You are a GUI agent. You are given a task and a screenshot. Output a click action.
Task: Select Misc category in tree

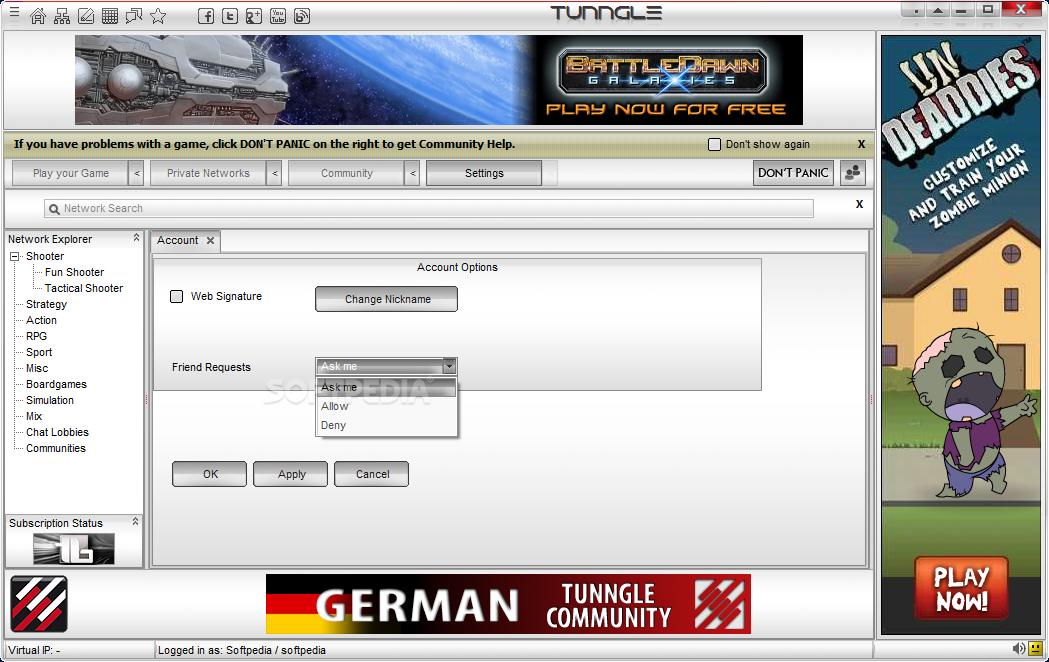click(37, 369)
